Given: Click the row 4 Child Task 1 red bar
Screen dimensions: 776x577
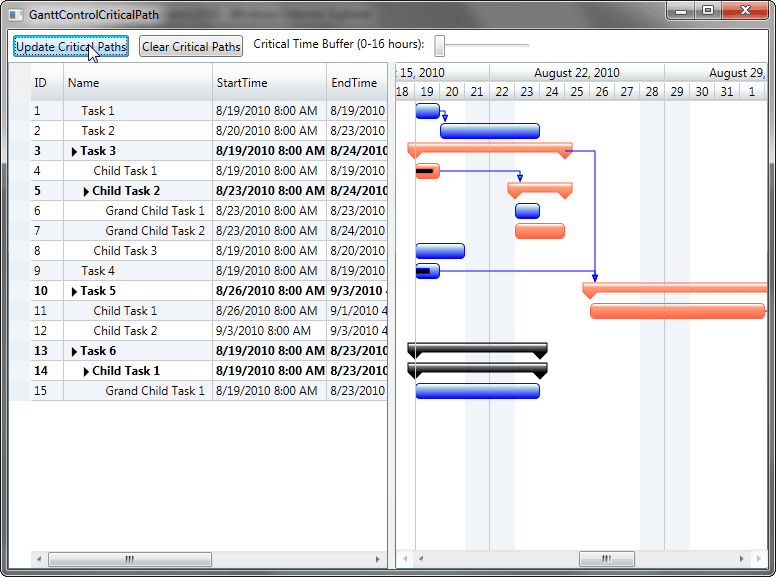Looking at the screenshot, I should coord(428,171).
